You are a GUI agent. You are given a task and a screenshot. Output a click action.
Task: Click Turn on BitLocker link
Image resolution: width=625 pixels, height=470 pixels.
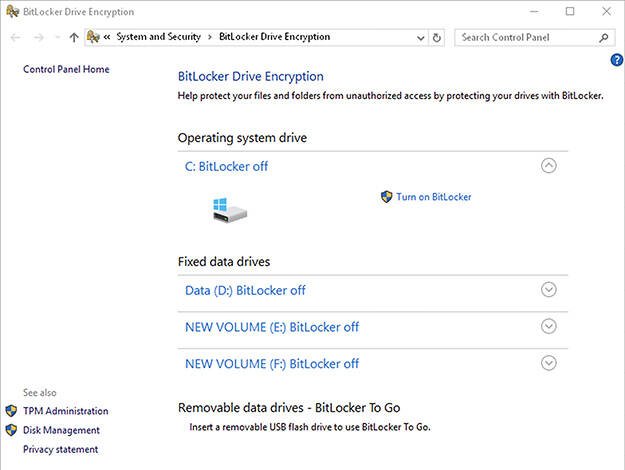tap(434, 197)
